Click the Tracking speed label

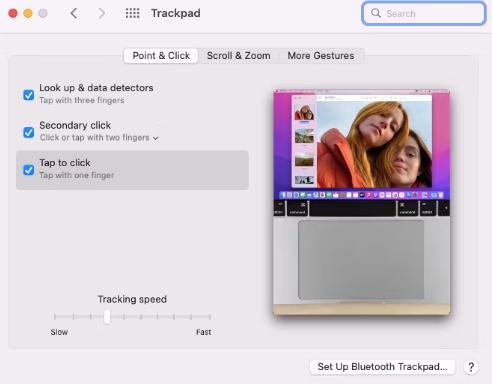tap(132, 299)
